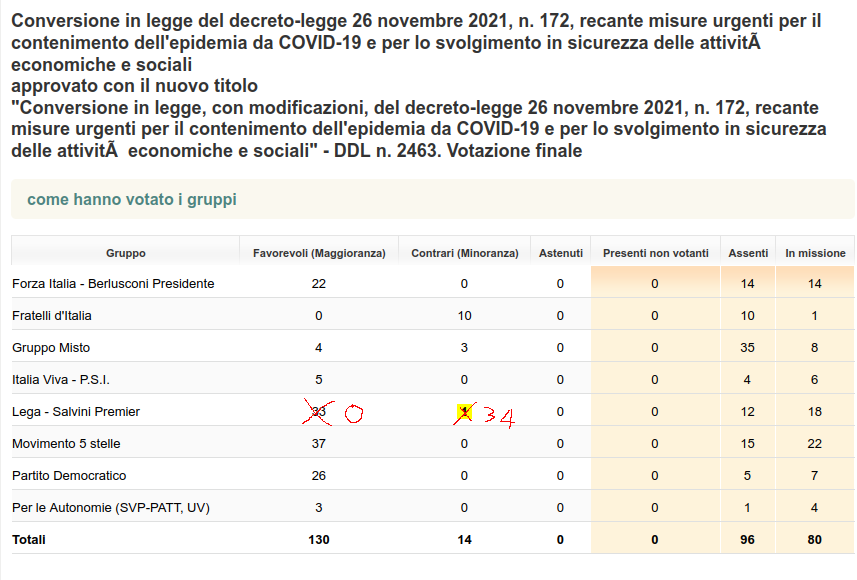
Task: Select the Contrari (Minoranza) column header
Action: coord(465,253)
